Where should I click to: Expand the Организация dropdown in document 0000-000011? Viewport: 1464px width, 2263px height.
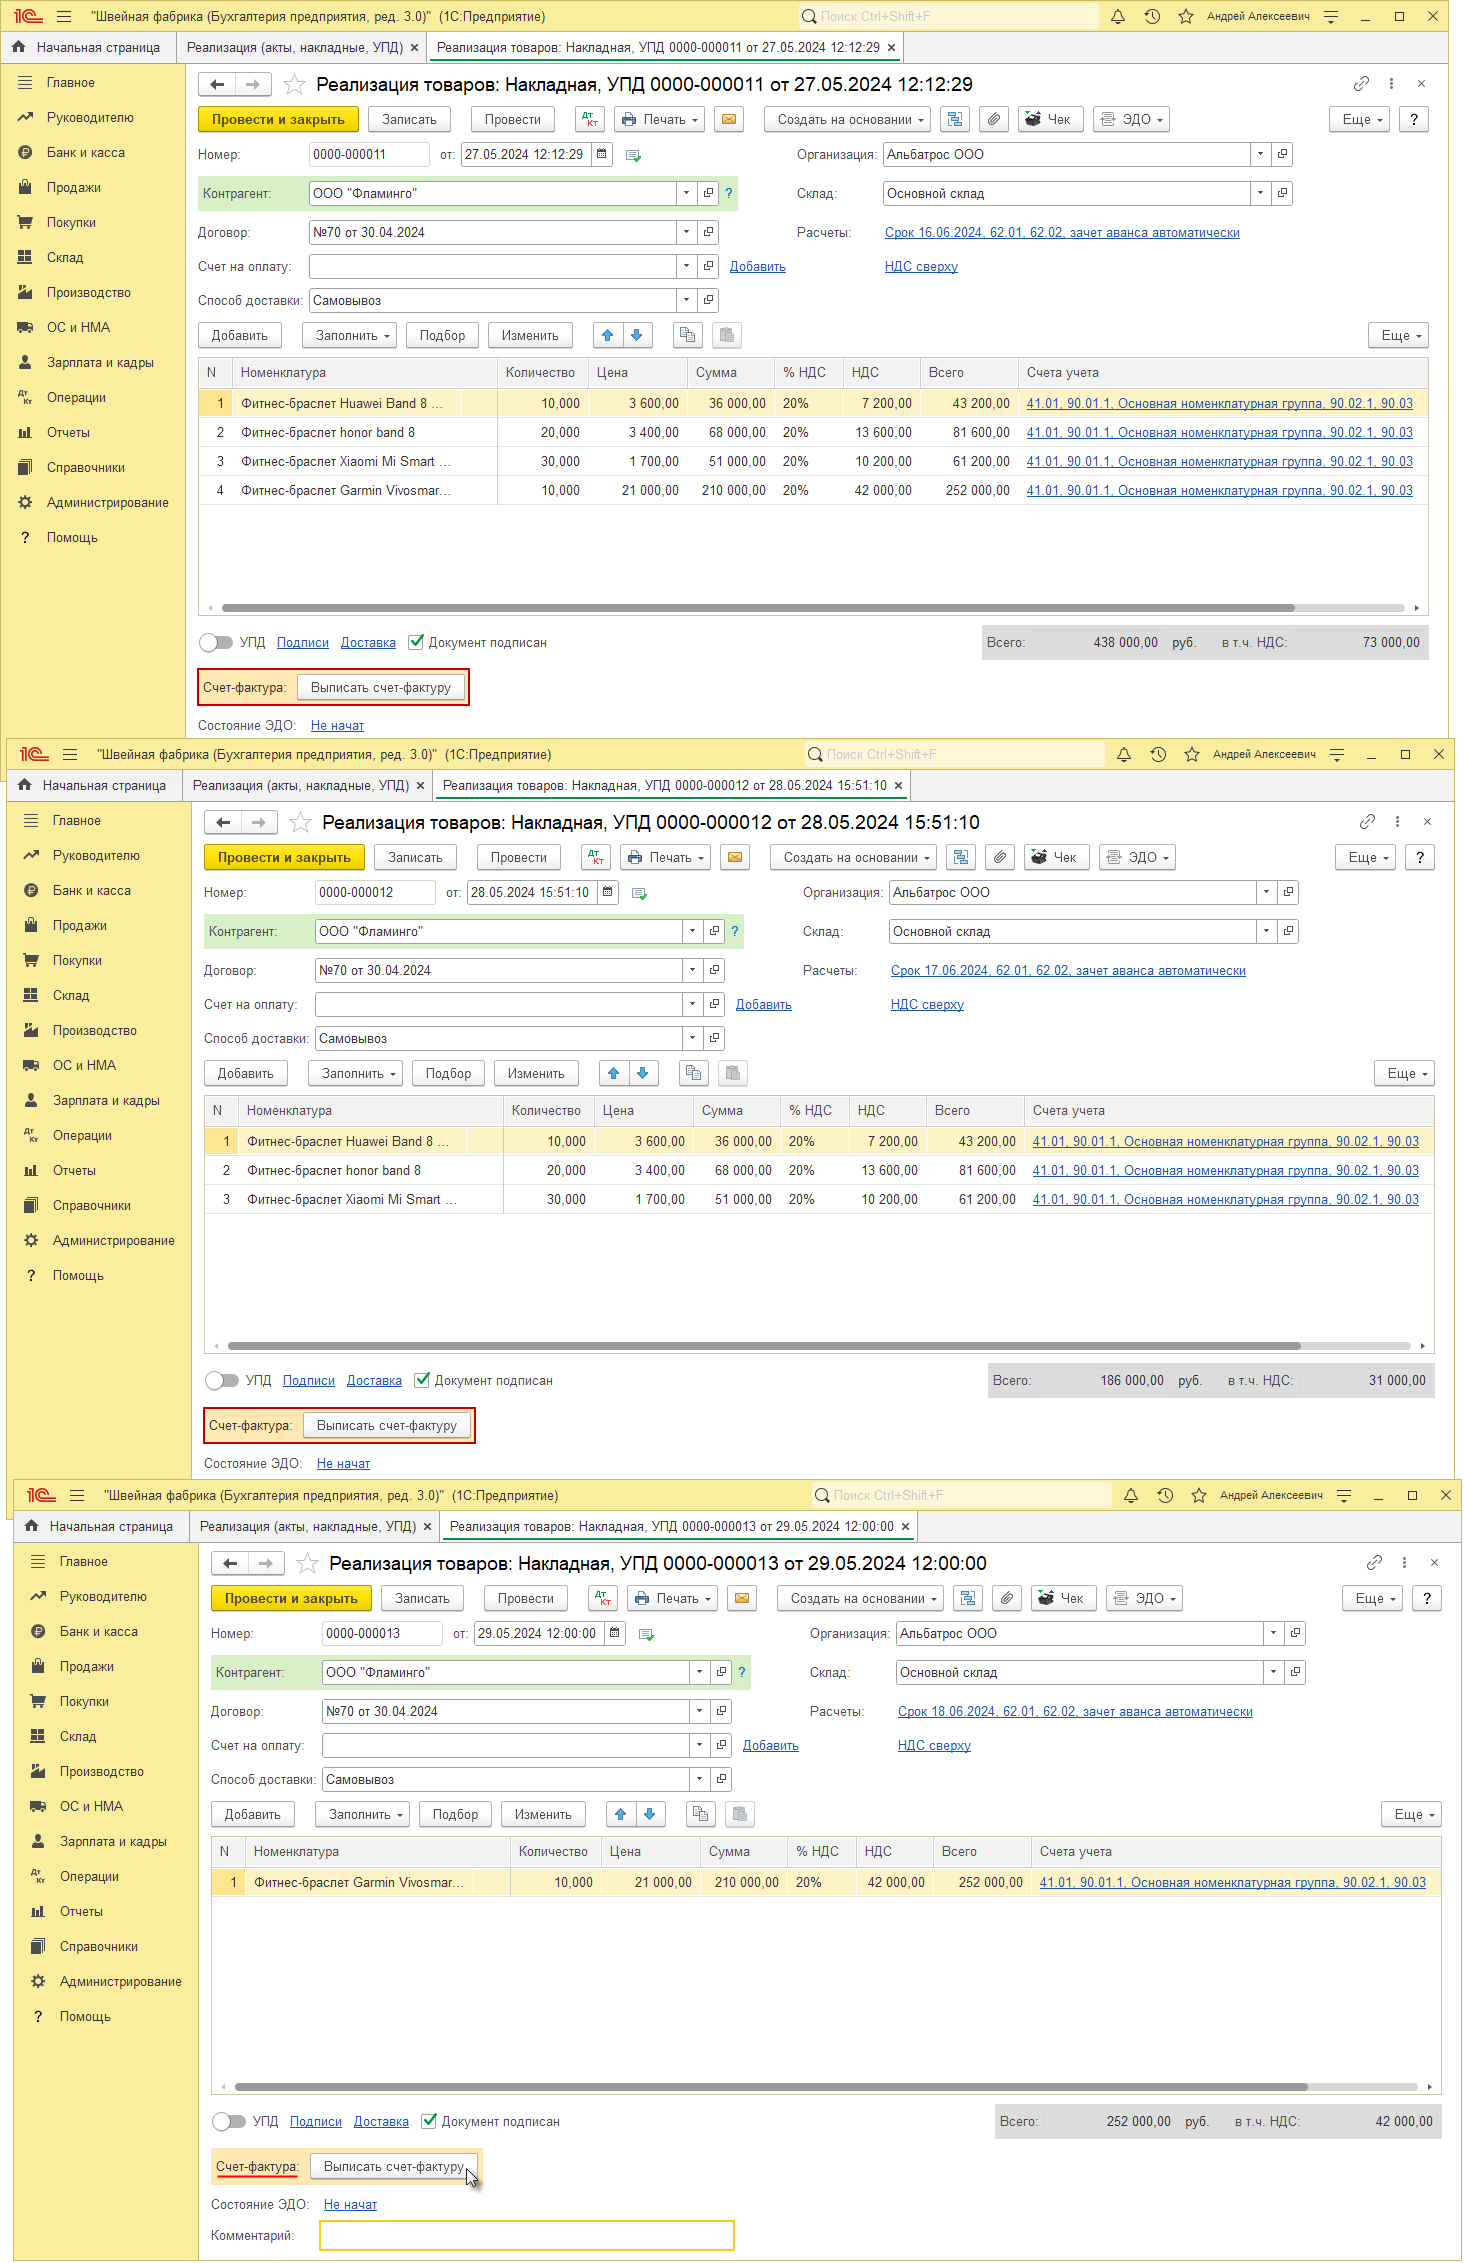tap(1260, 154)
